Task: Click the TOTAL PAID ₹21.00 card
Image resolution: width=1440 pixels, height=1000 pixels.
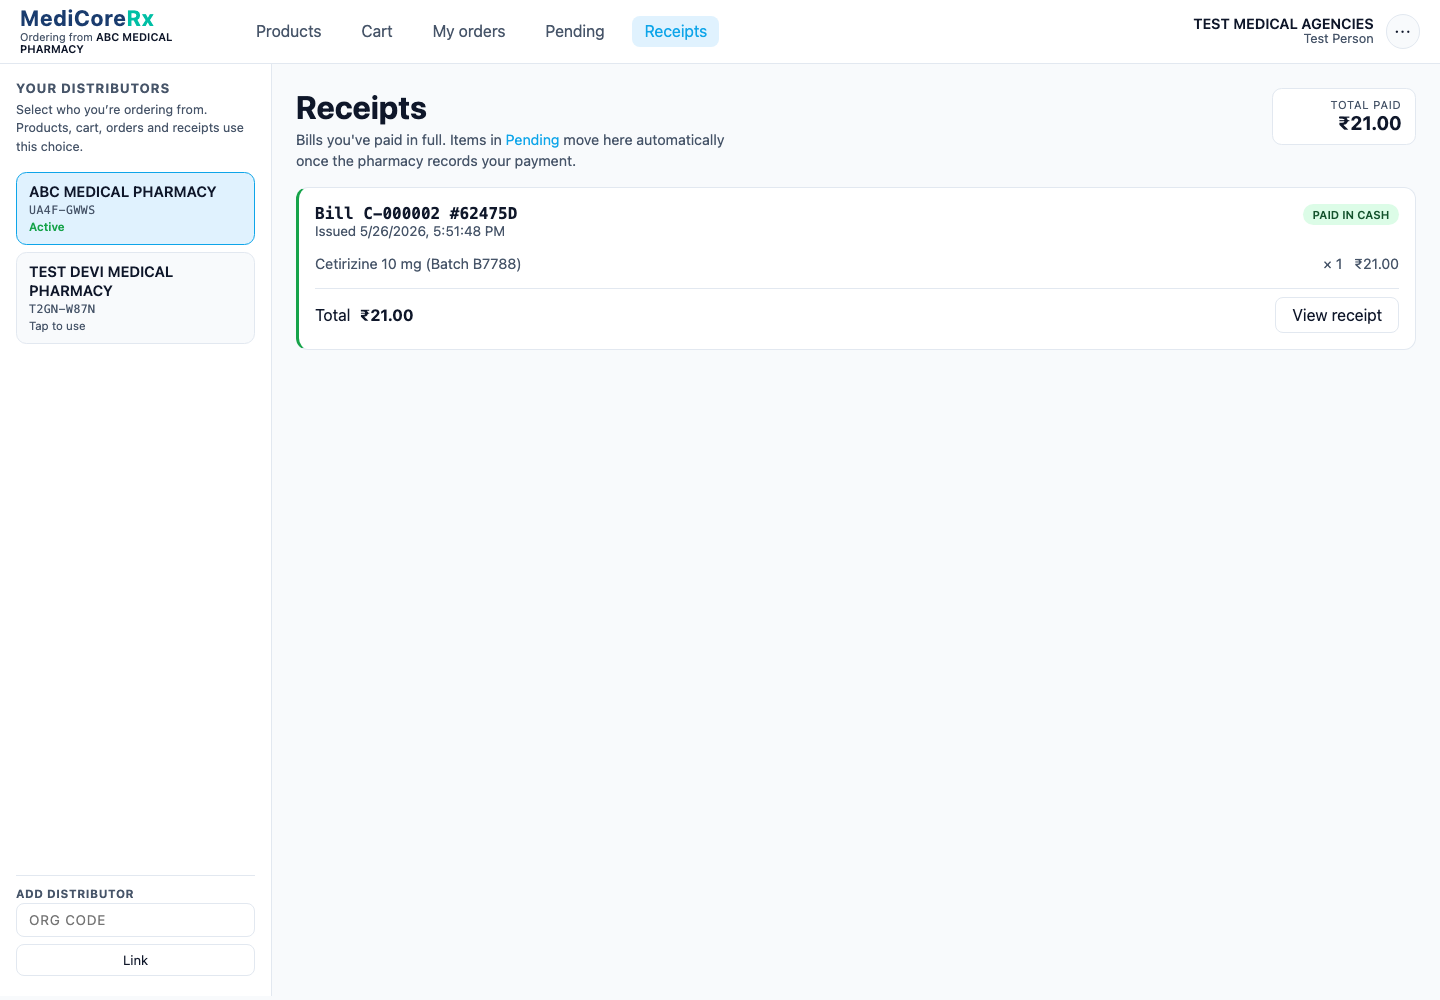Action: click(1343, 116)
